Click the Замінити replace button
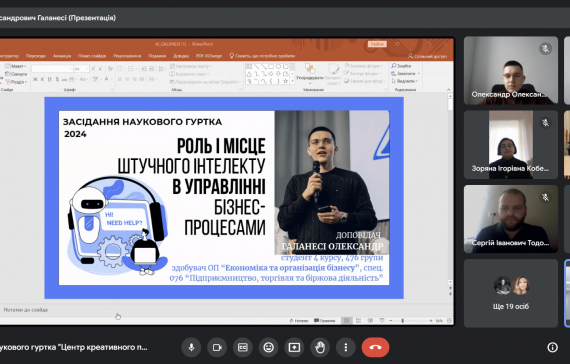 [x=406, y=73]
